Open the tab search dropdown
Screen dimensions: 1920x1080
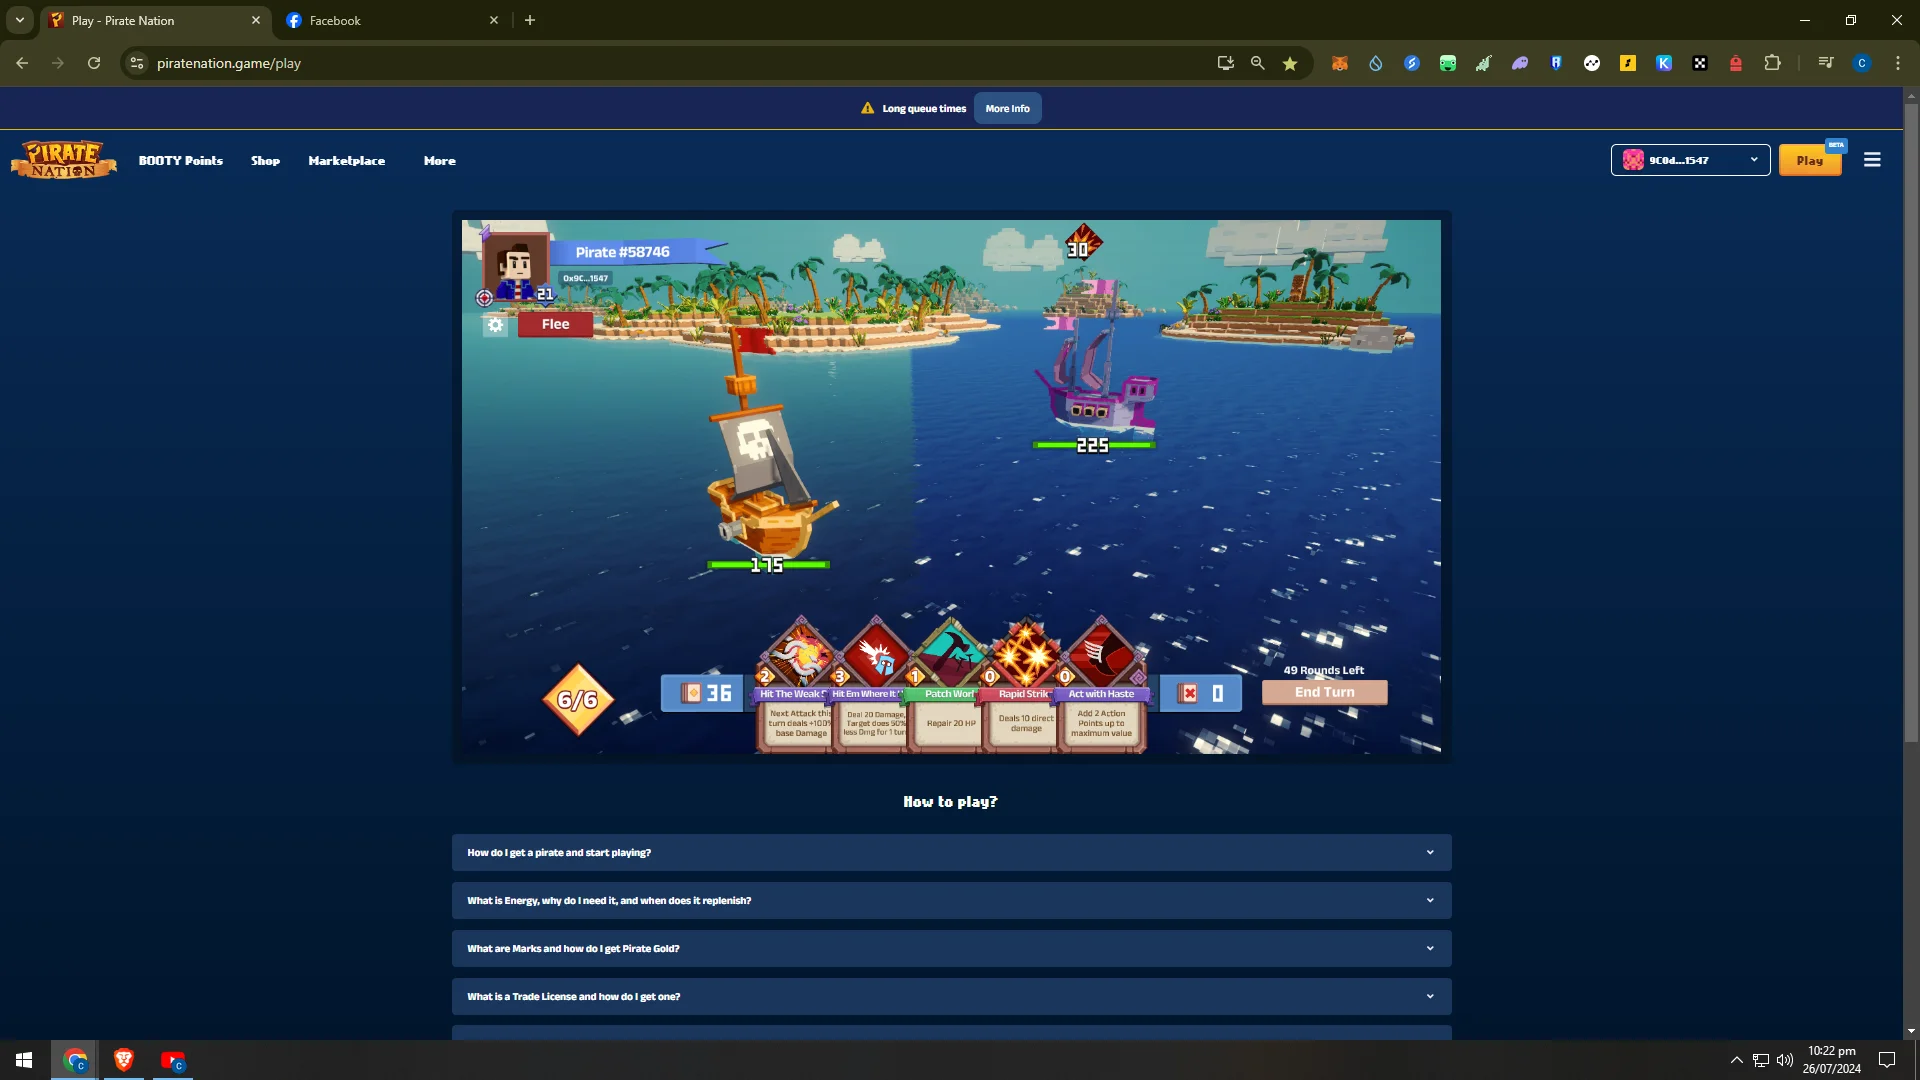pos(20,20)
